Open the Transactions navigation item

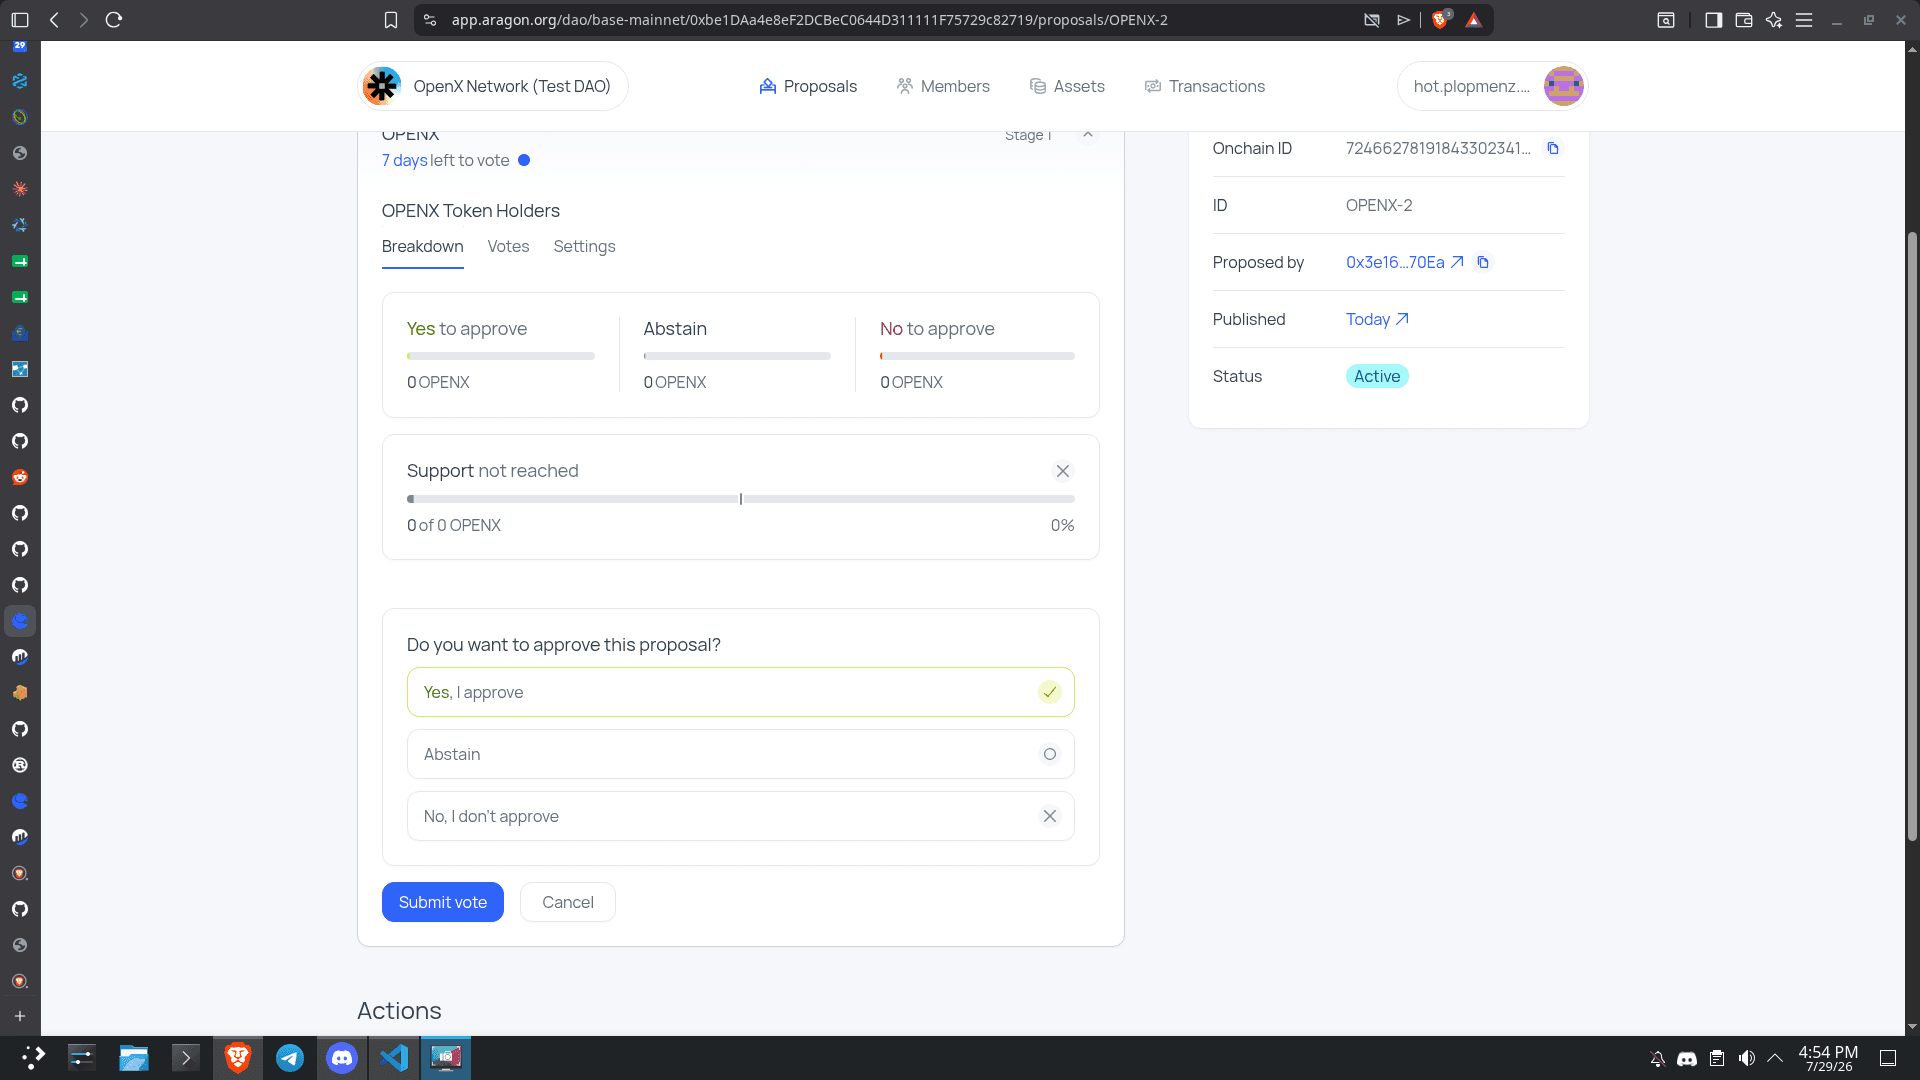point(1205,86)
